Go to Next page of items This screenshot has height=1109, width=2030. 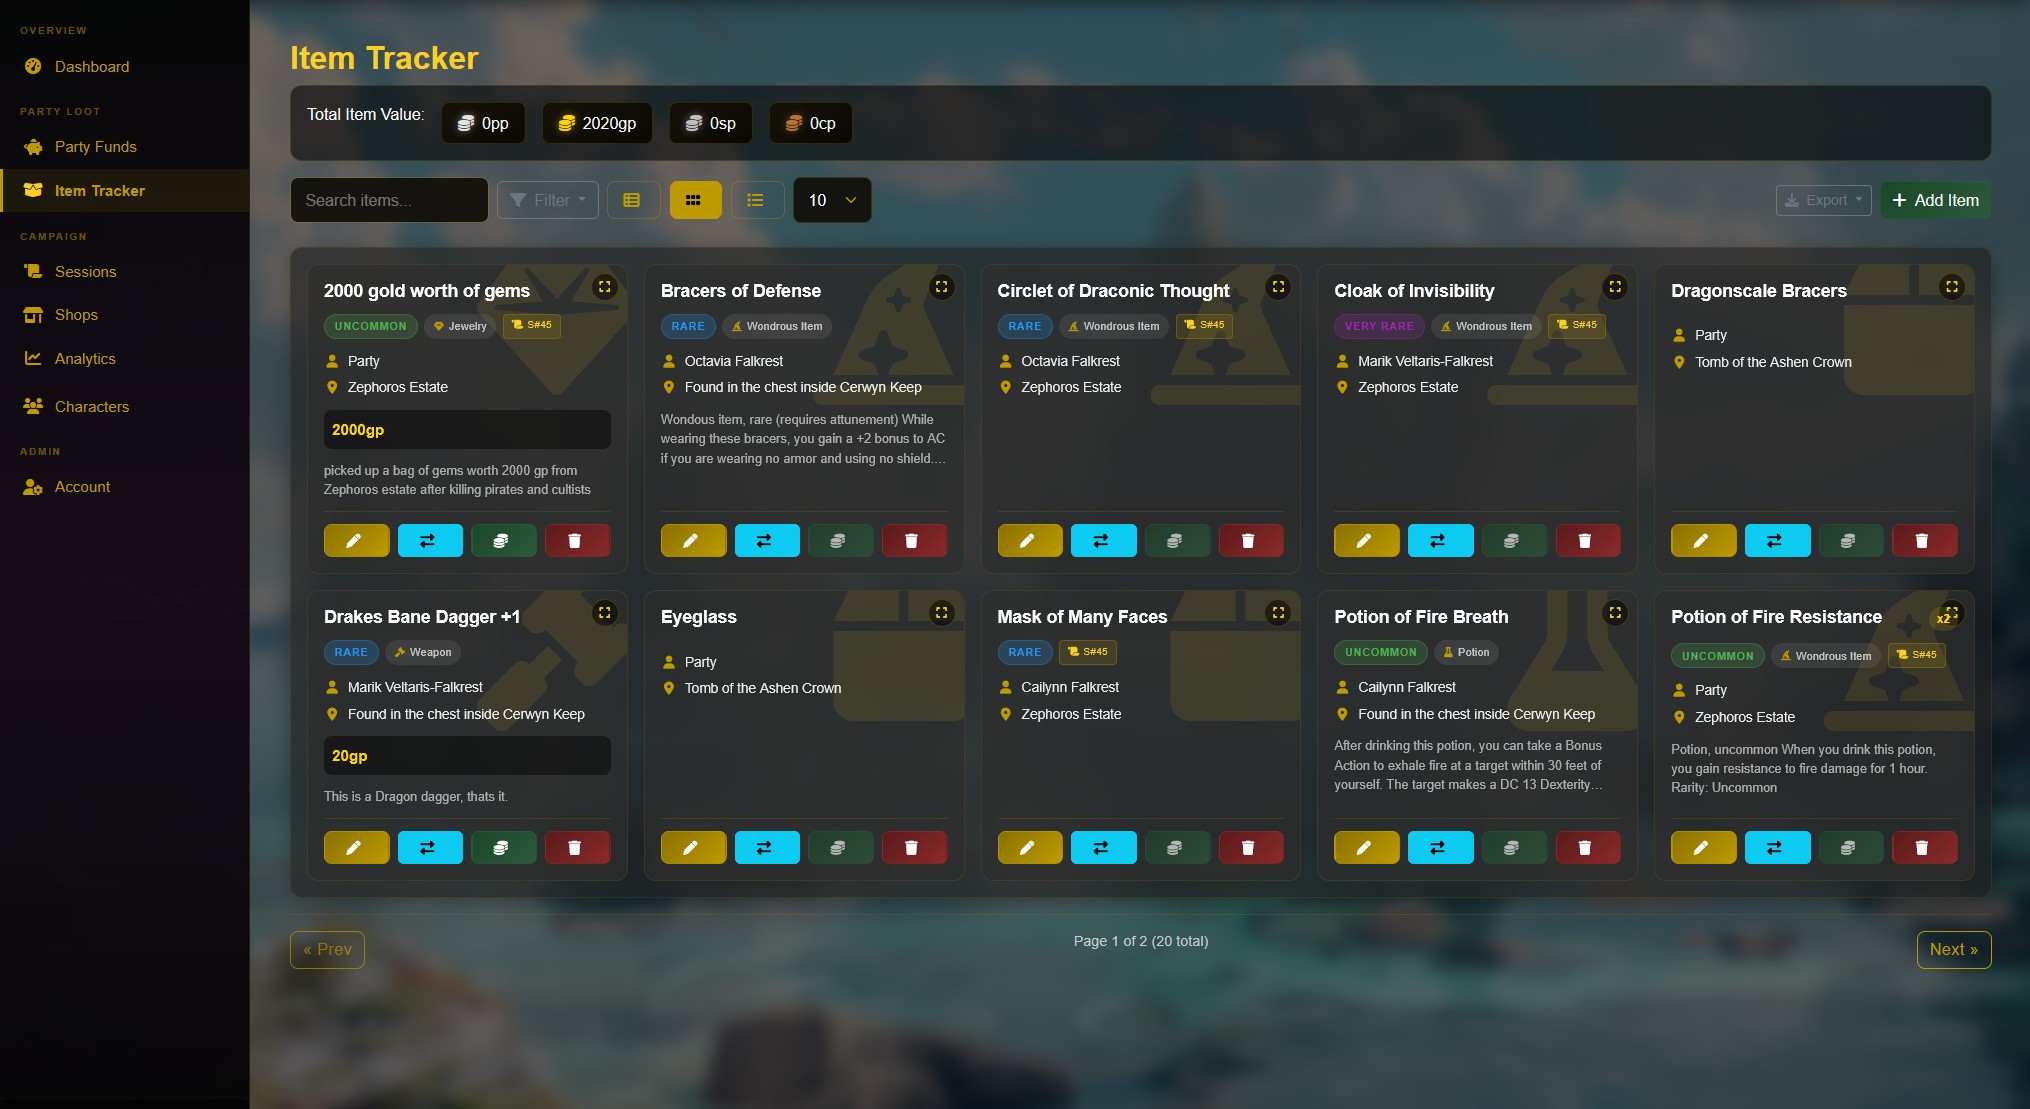coord(1954,949)
